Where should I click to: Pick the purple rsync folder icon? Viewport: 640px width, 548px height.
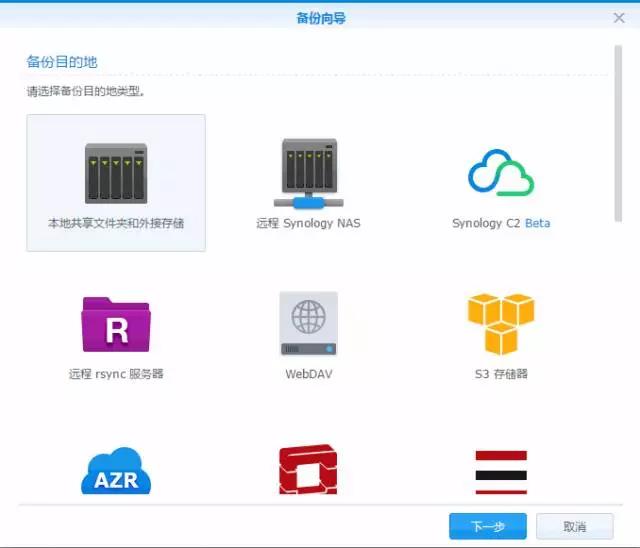point(116,324)
